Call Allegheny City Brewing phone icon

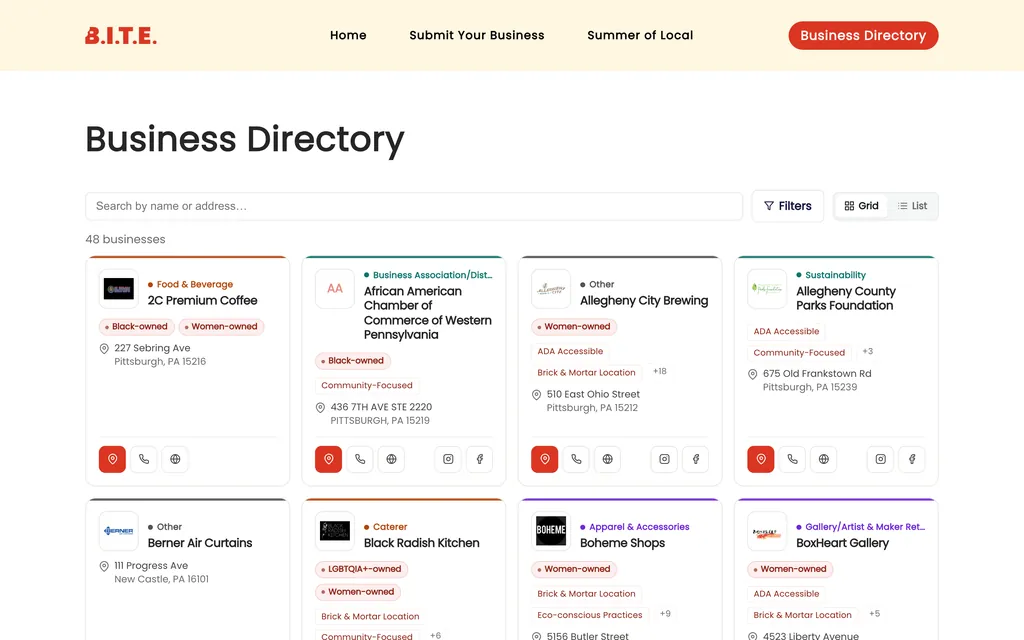tap(576, 459)
